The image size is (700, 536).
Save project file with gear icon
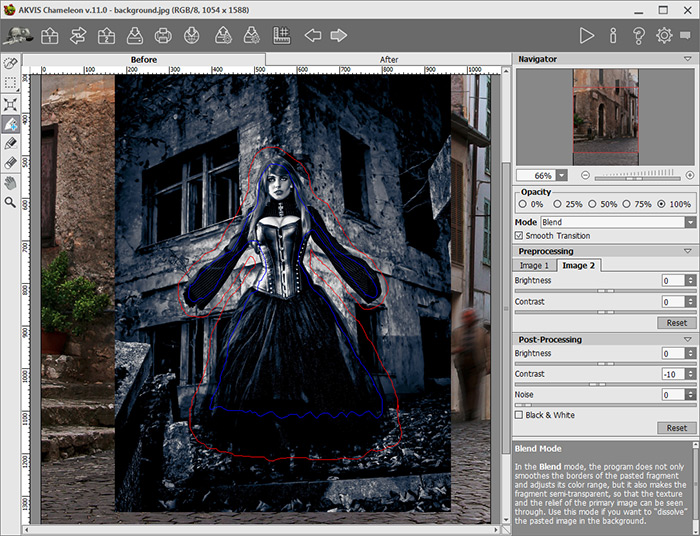pyautogui.click(x=252, y=36)
